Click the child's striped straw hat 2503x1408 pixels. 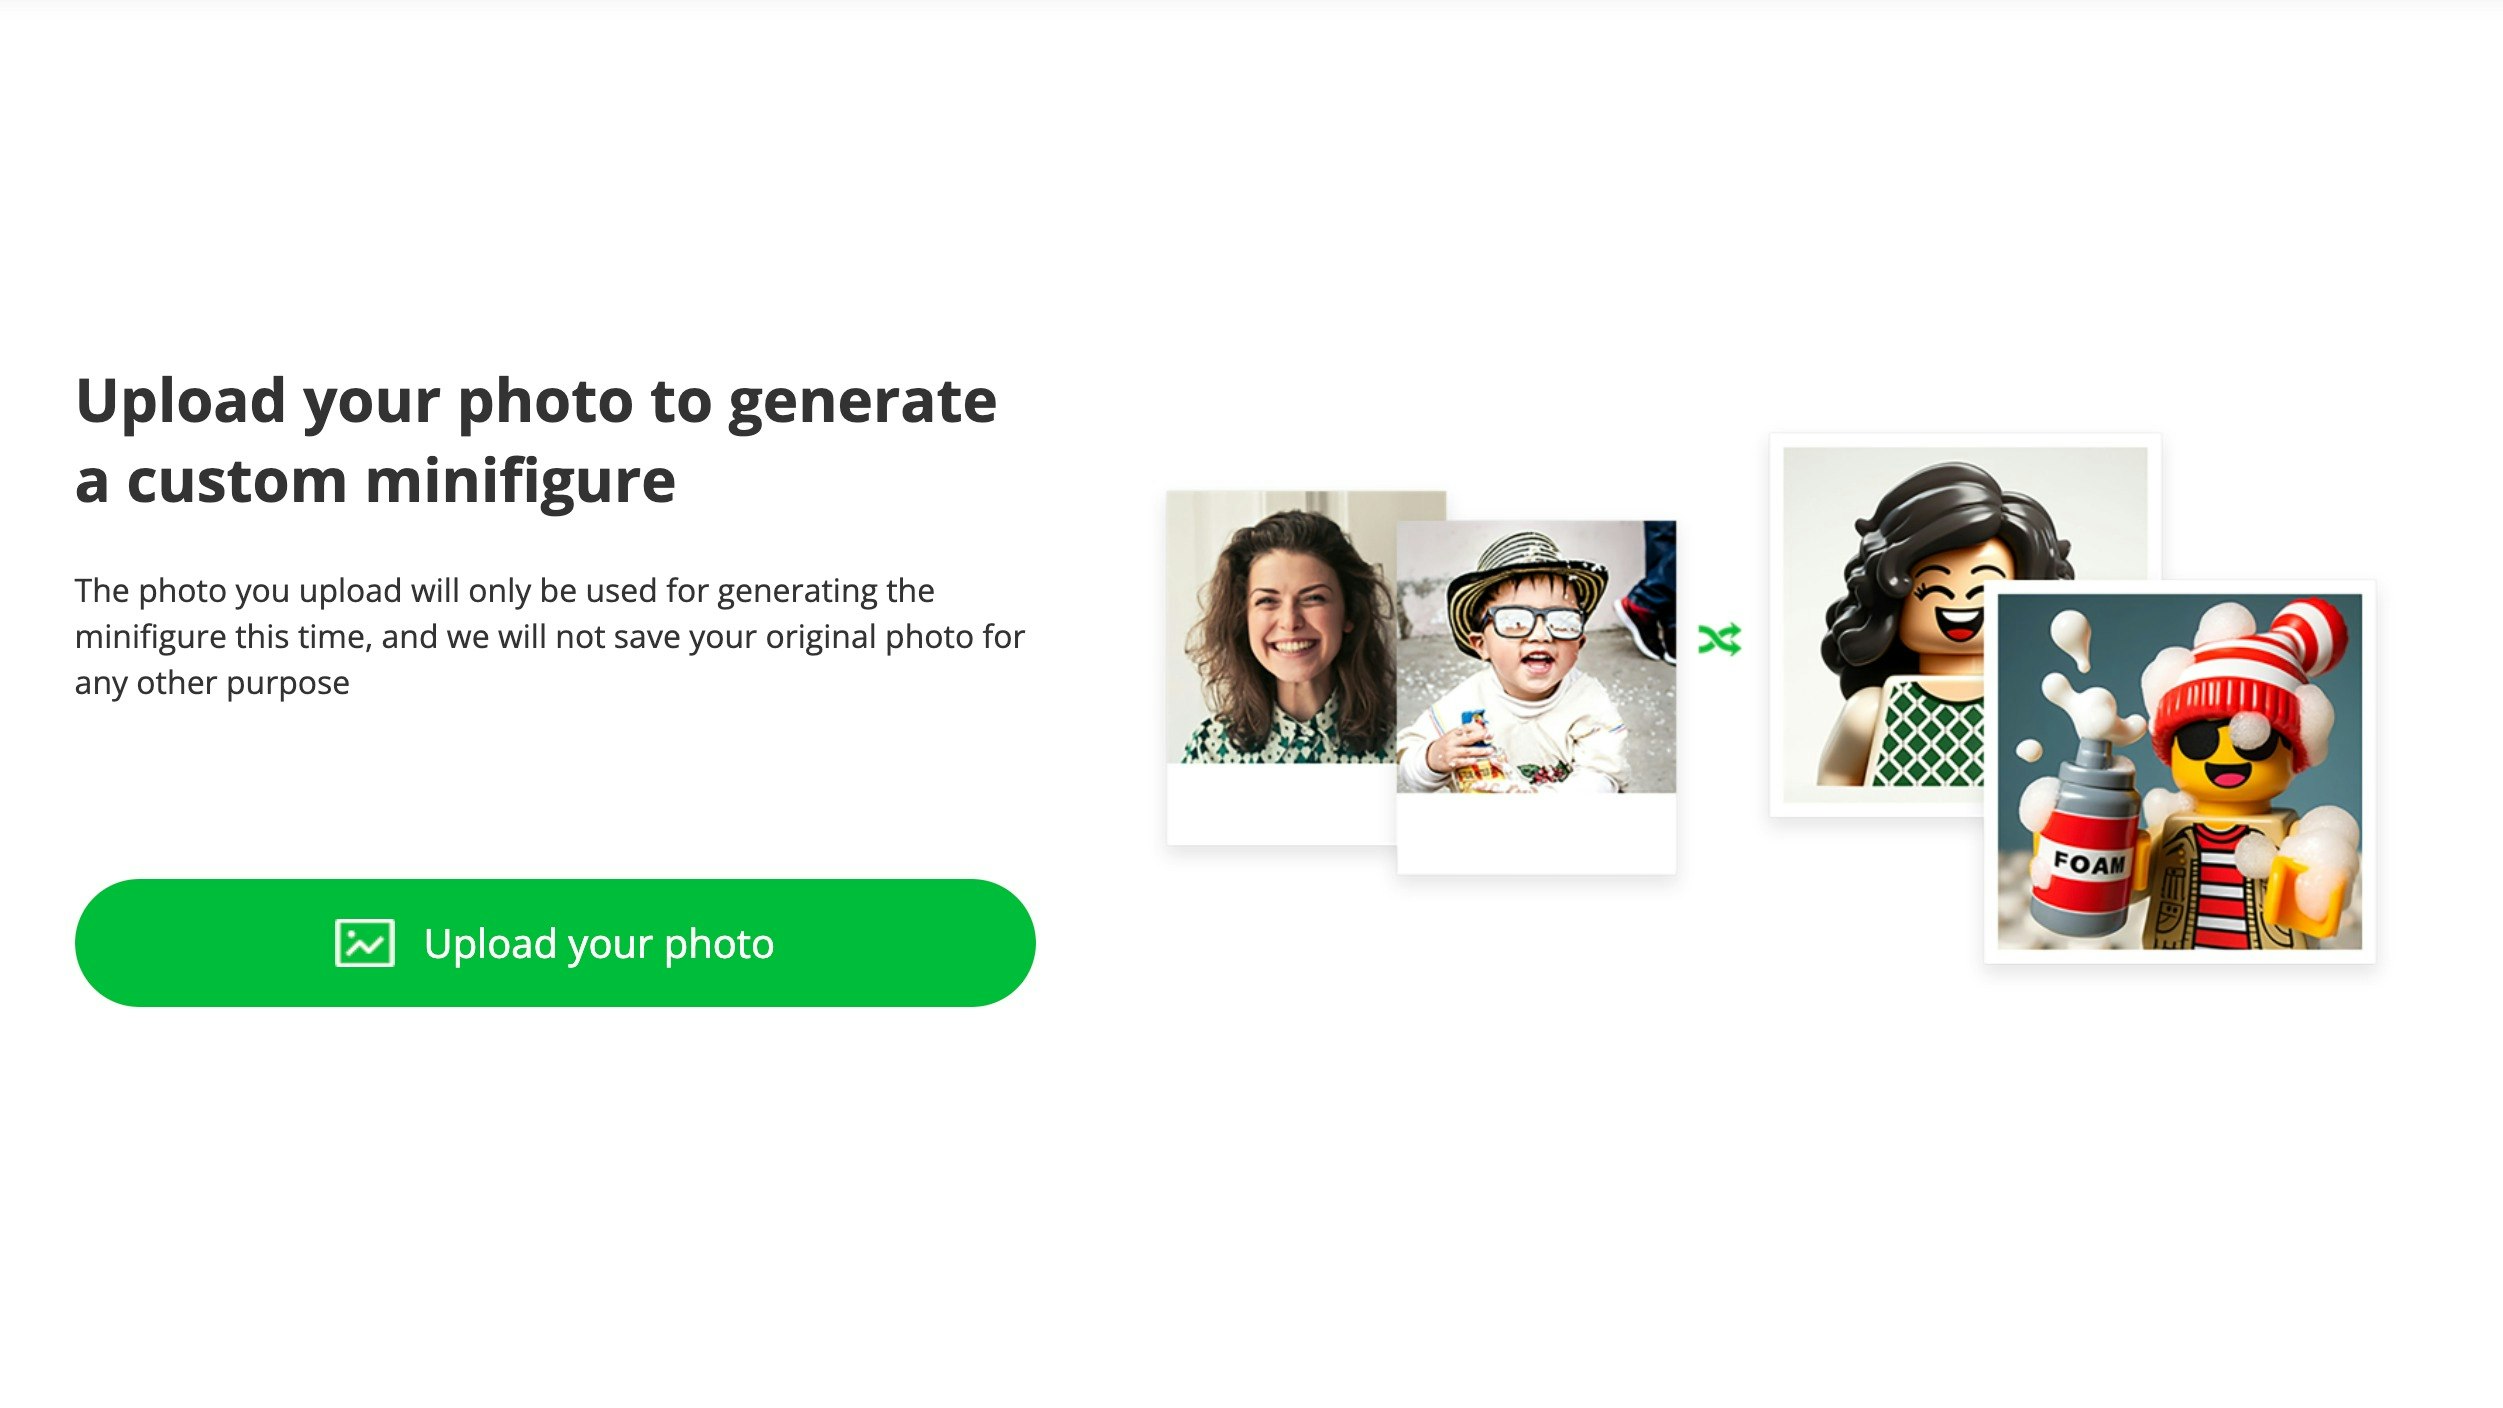point(1528,583)
